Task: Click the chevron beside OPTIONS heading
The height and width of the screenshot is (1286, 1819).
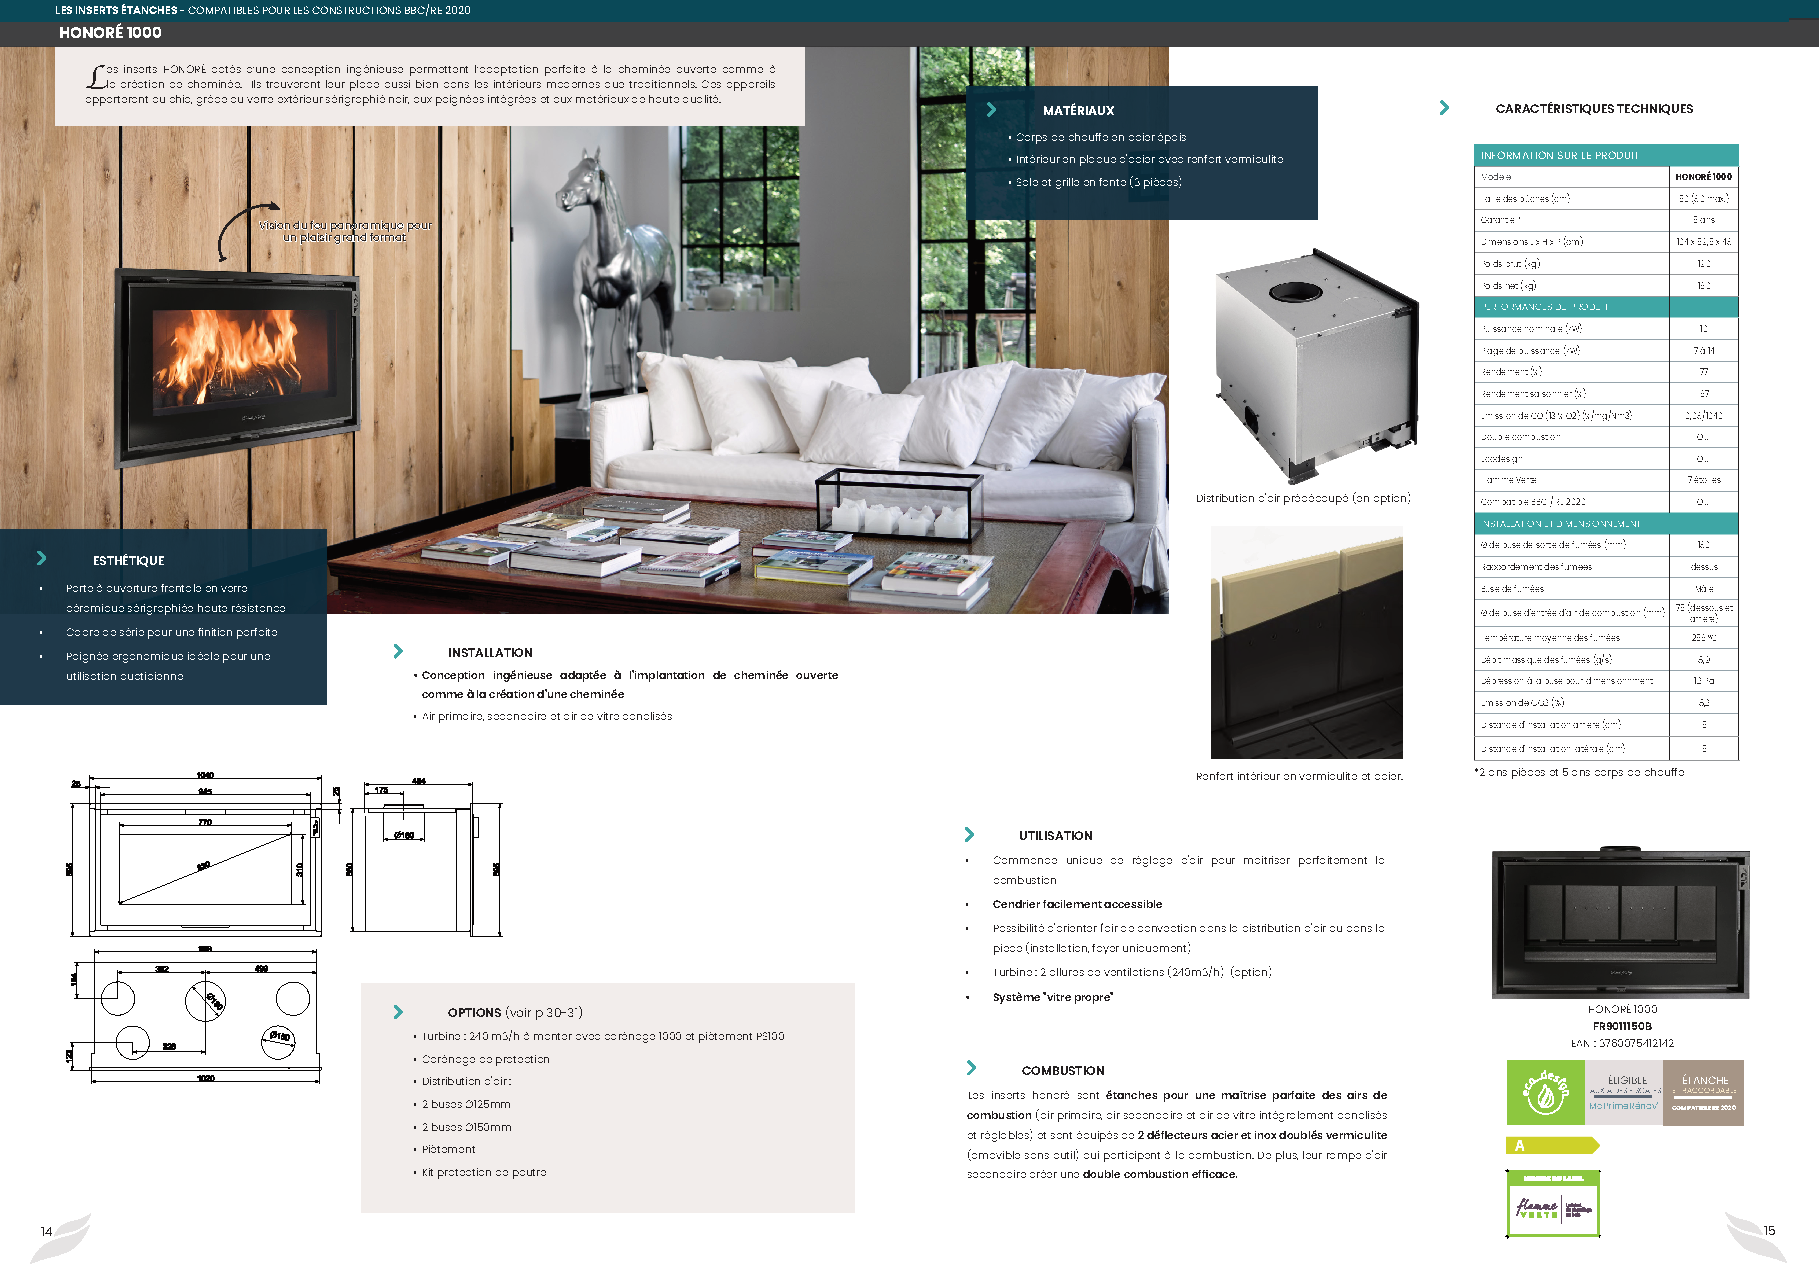Action: tap(398, 1012)
